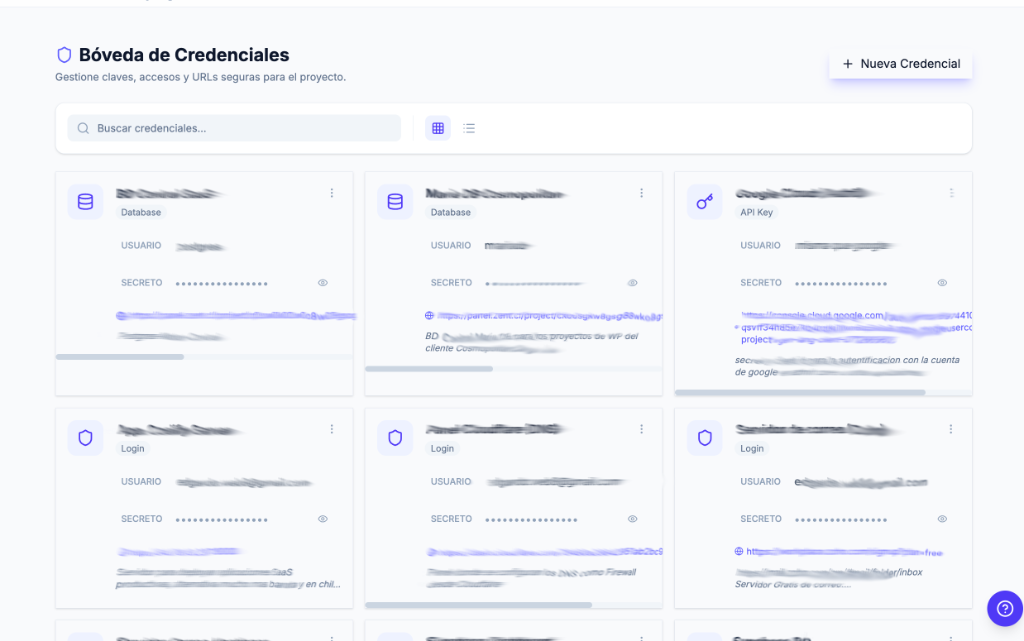1024x641 pixels.
Task: Click the username starting with 'e' on Login card
Action: click(861, 482)
